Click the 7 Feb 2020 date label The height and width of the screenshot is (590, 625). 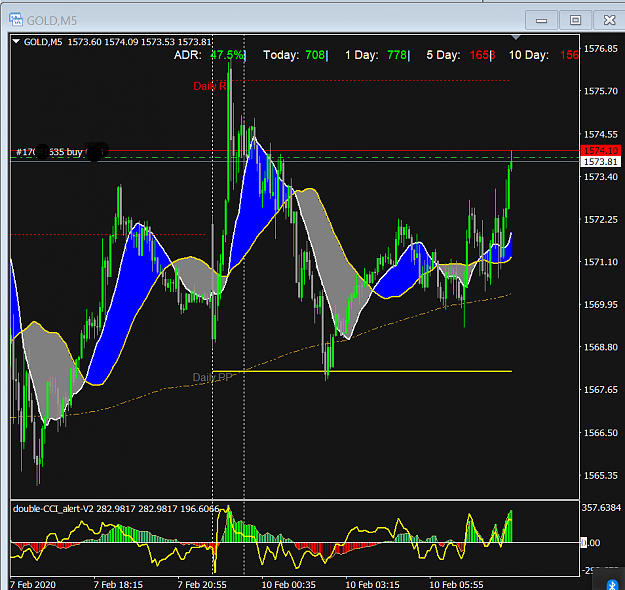tap(33, 584)
